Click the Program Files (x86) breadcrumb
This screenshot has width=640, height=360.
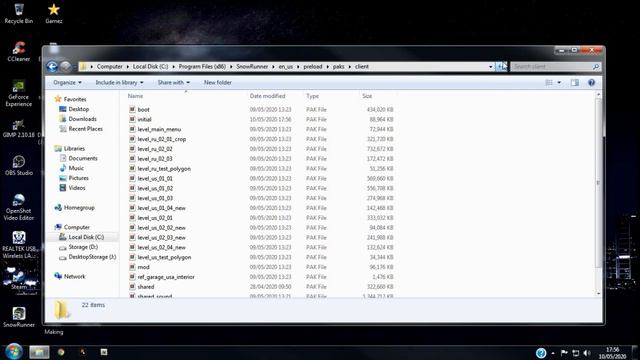[x=202, y=67]
